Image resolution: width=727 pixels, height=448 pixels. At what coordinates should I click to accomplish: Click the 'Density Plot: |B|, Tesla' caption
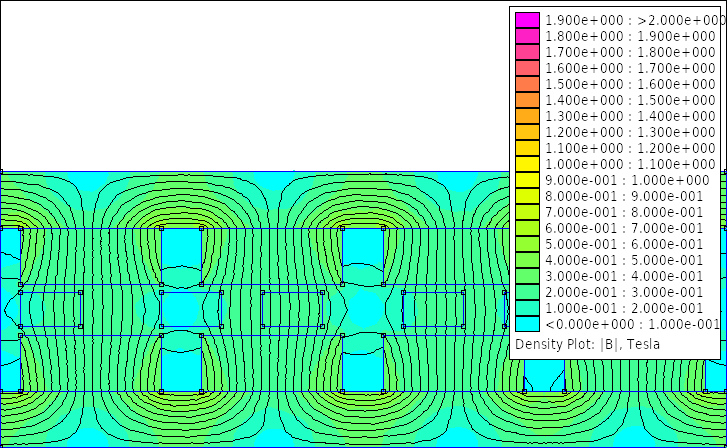587,344
